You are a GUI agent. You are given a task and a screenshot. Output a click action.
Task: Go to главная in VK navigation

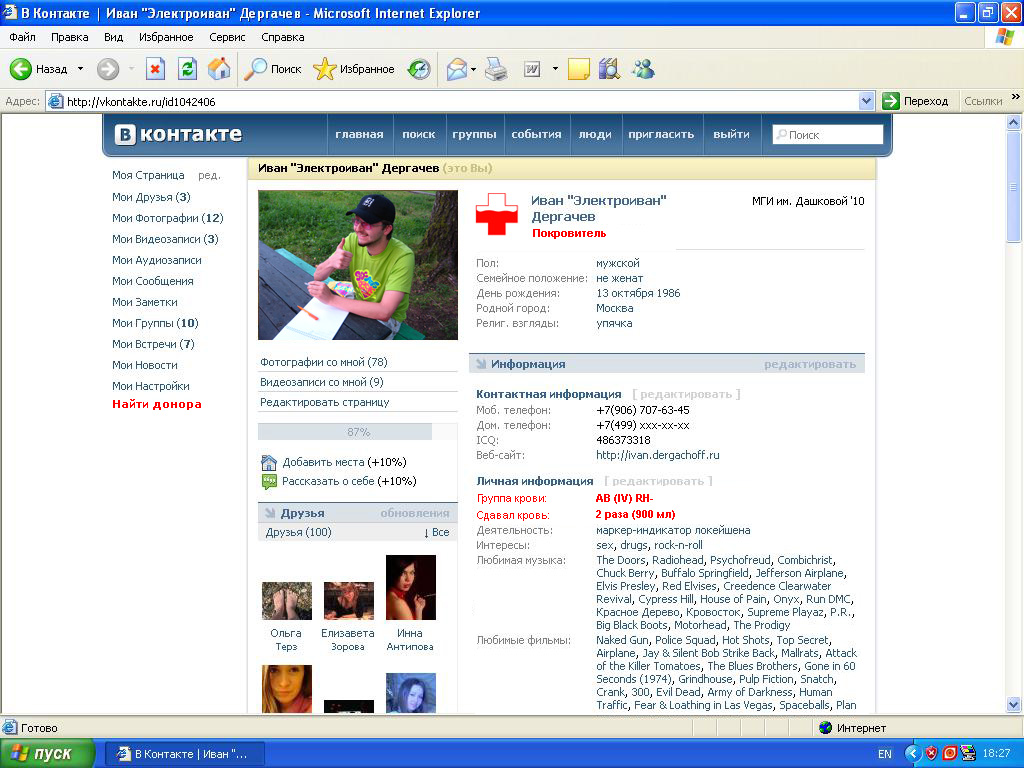coord(359,134)
